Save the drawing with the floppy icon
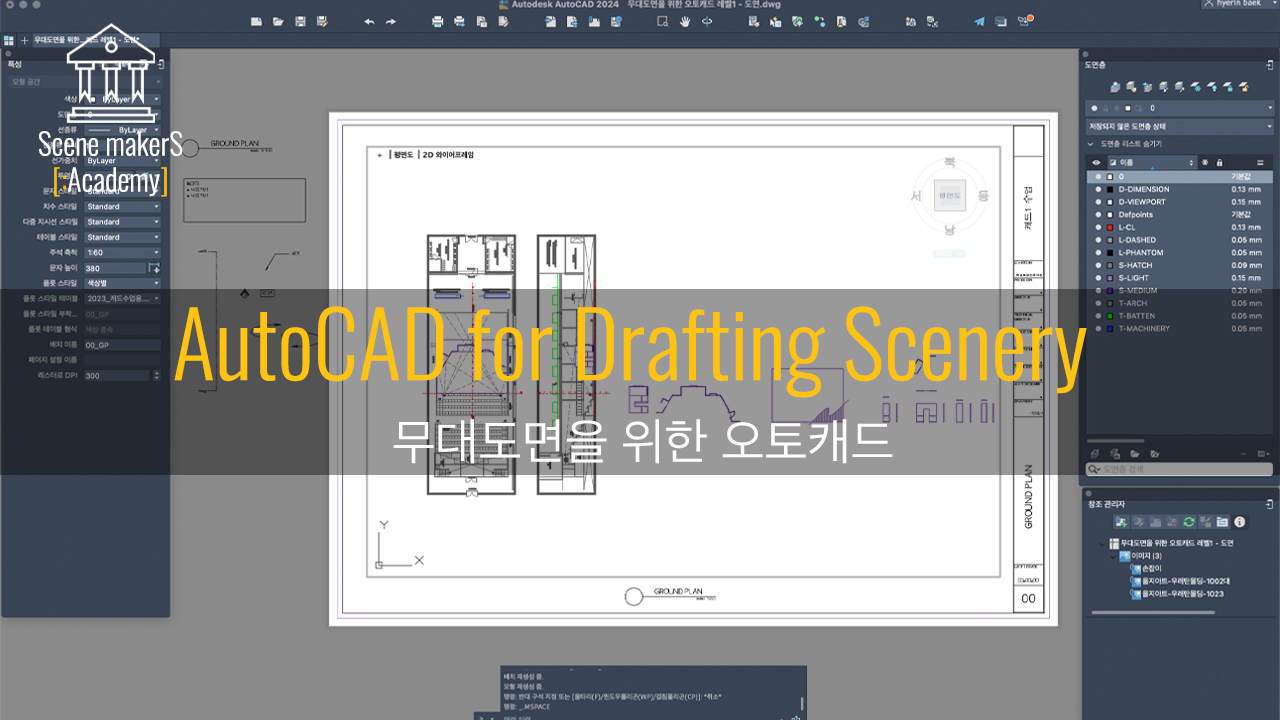The width and height of the screenshot is (1280, 720). click(299, 21)
